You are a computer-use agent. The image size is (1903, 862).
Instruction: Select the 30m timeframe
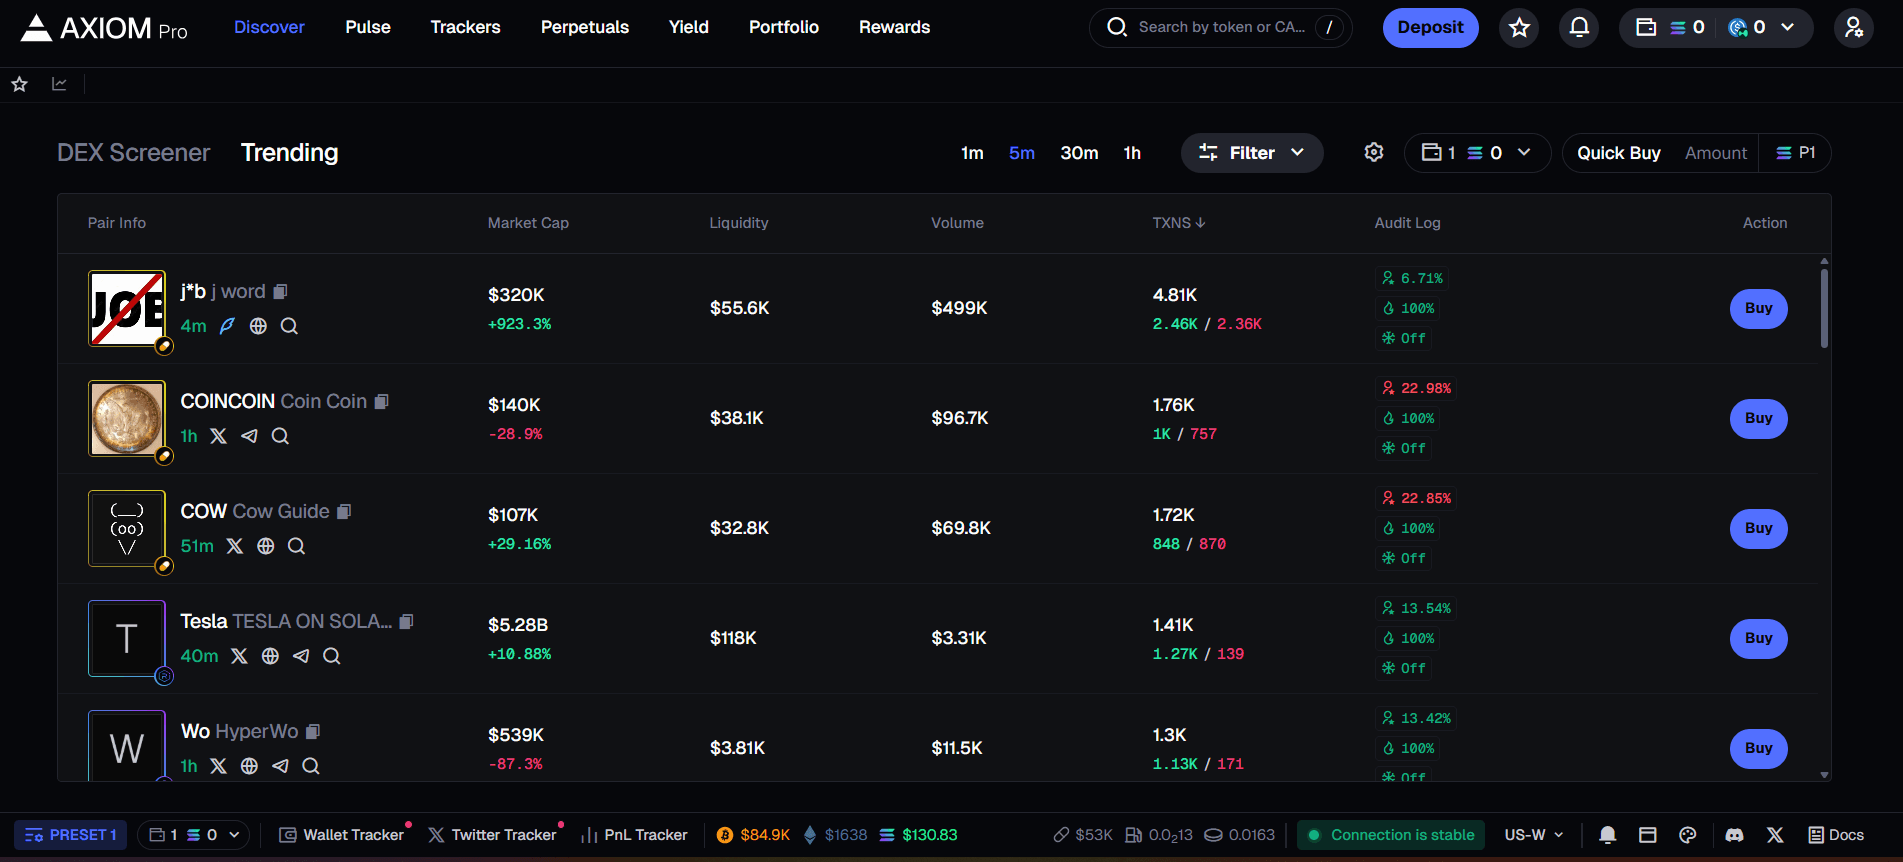click(x=1079, y=153)
